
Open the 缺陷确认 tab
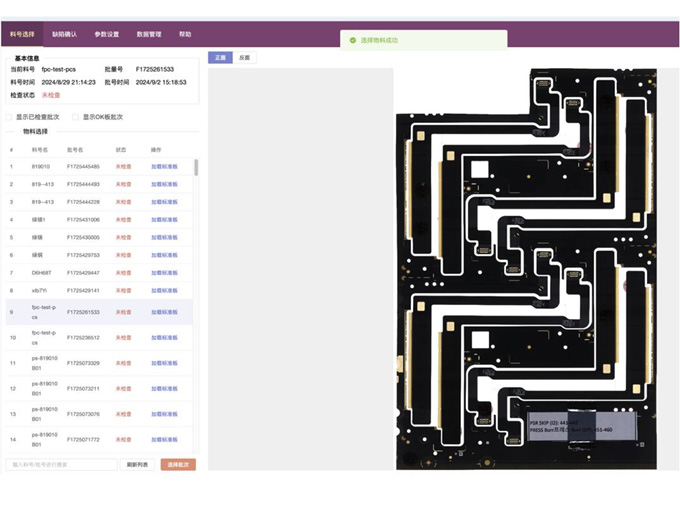click(64, 34)
